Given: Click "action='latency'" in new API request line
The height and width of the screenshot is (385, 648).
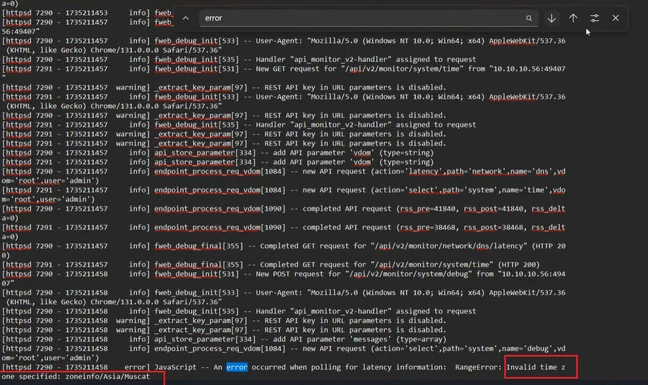Looking at the screenshot, I should (x=406, y=171).
